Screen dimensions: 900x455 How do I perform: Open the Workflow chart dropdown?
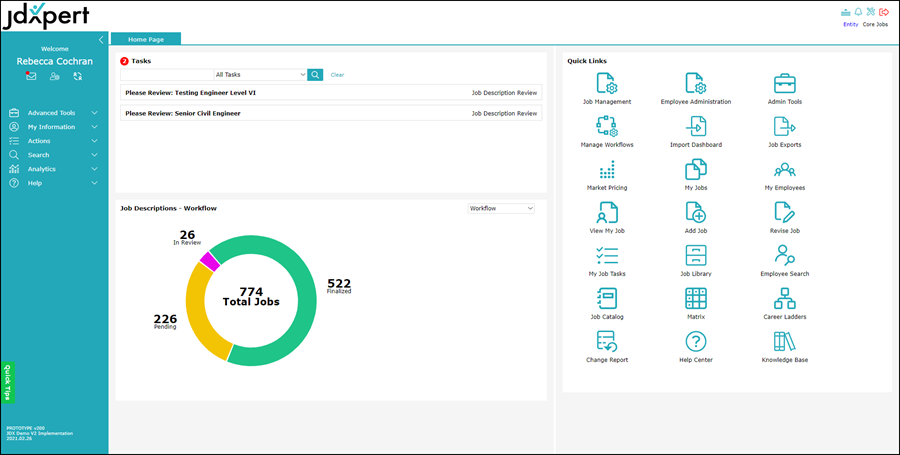(x=501, y=208)
